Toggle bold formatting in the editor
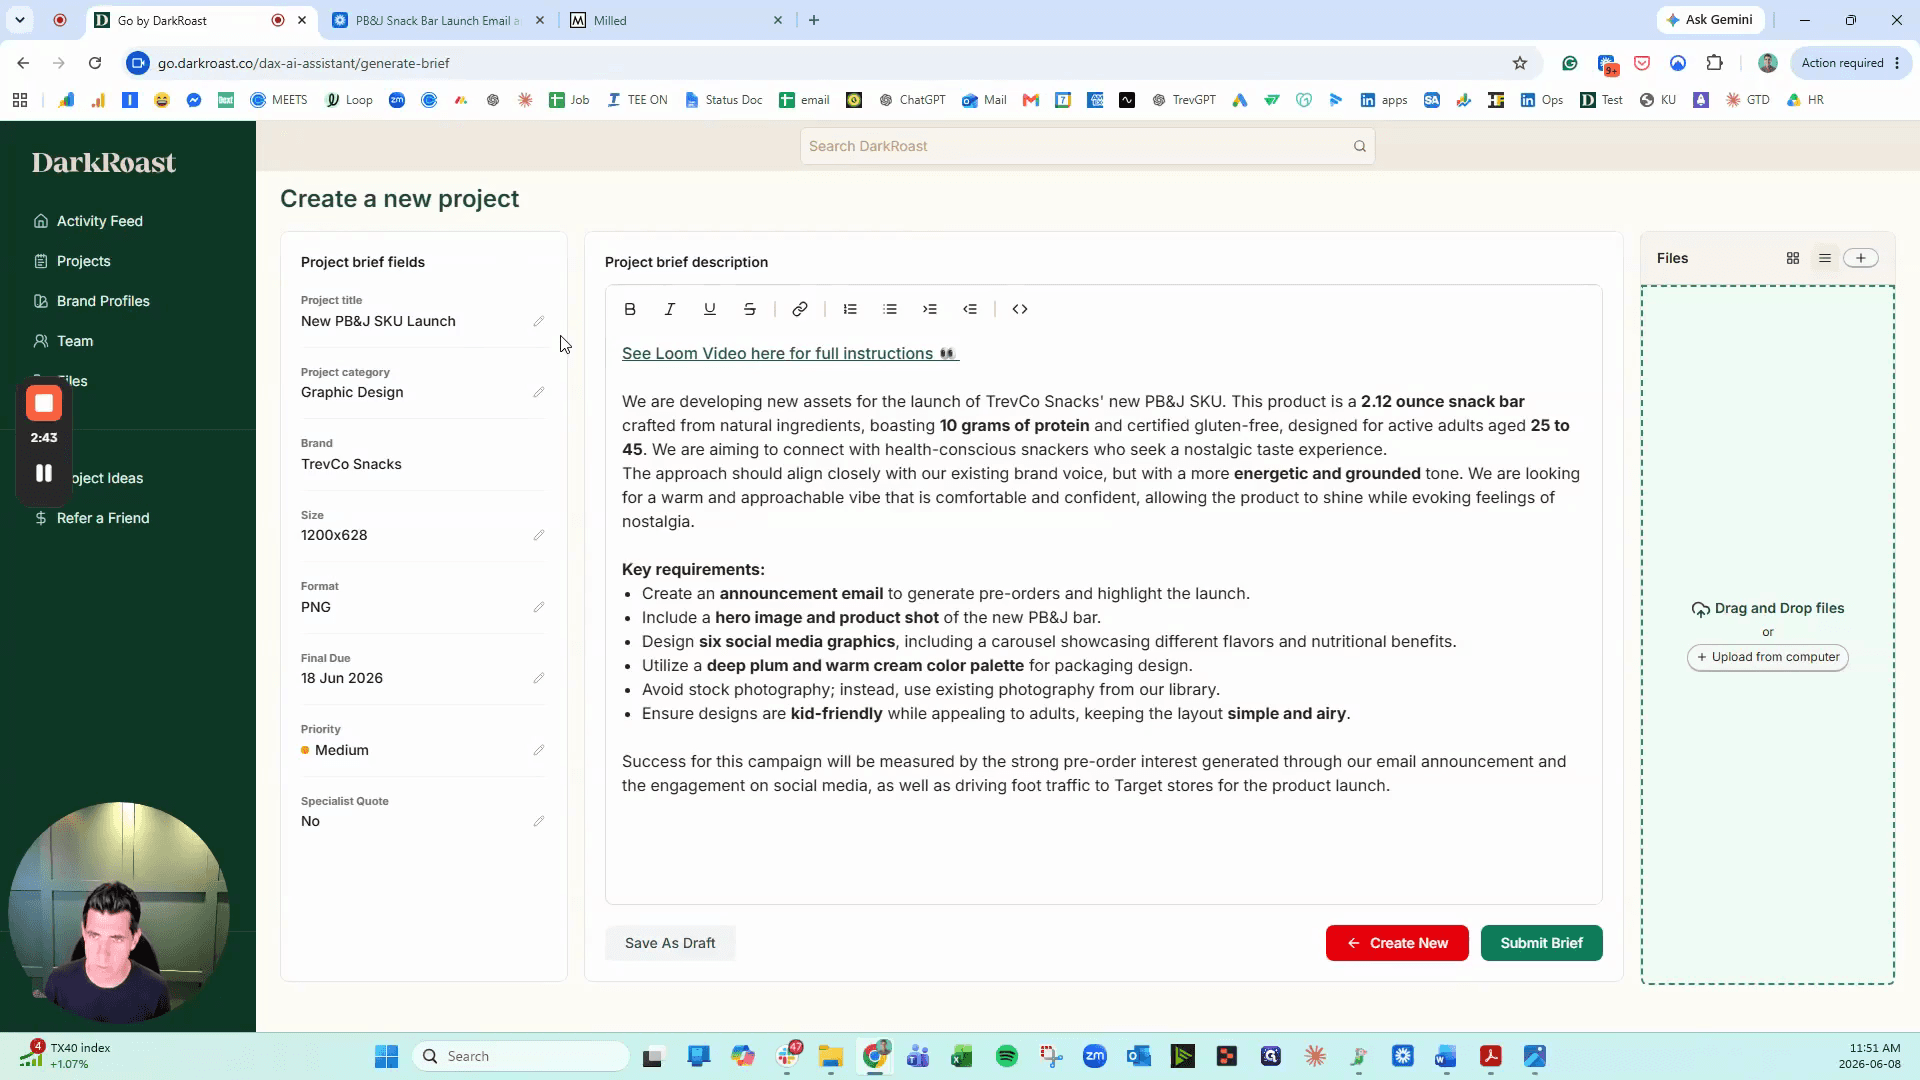 pyautogui.click(x=630, y=309)
